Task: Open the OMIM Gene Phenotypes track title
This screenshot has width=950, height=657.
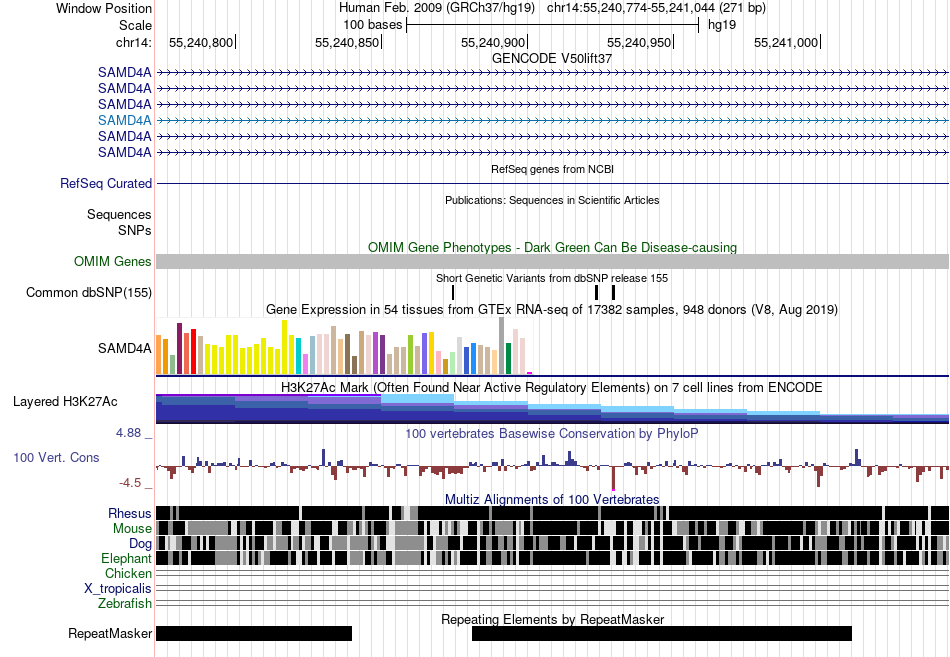Action: click(553, 247)
